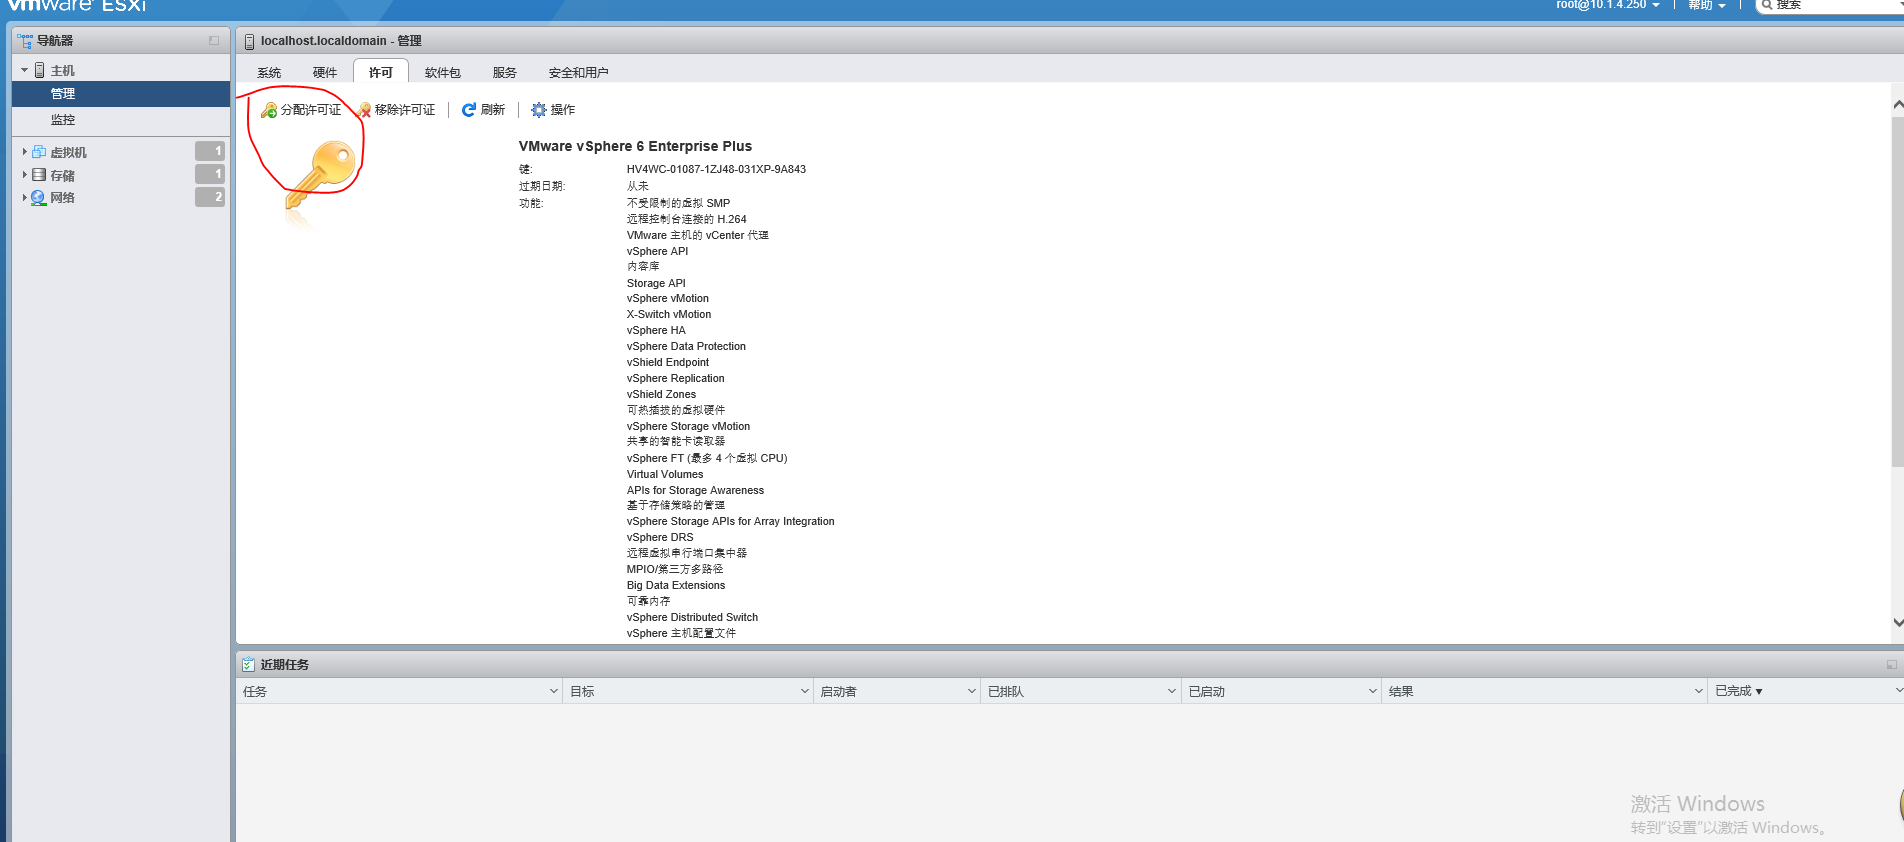1904x842 pixels.
Task: Click the Refresh (刷新) icon
Action: (x=469, y=110)
